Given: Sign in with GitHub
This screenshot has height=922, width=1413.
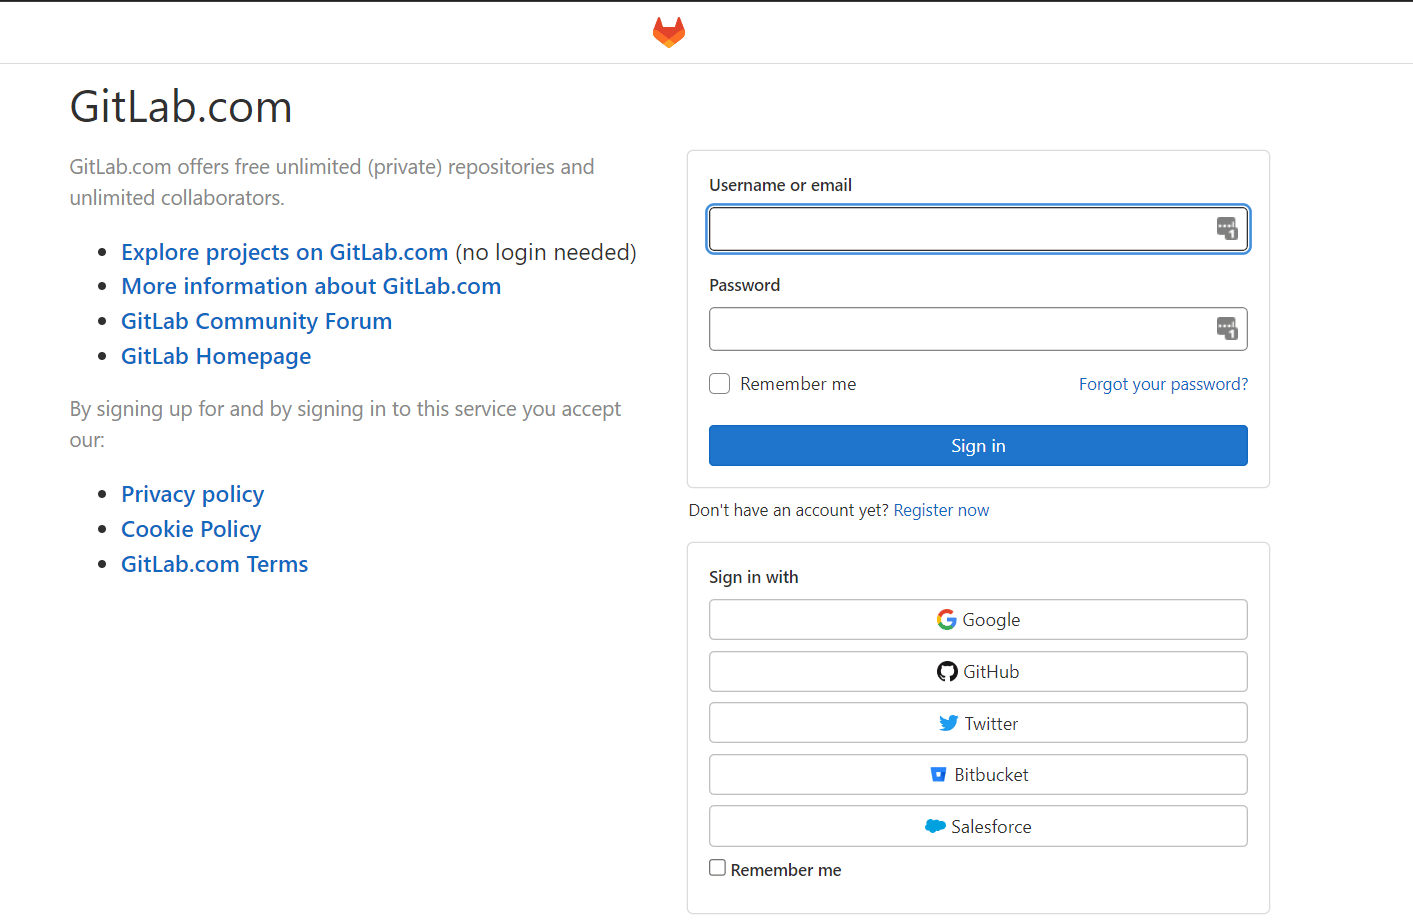Looking at the screenshot, I should pos(978,672).
